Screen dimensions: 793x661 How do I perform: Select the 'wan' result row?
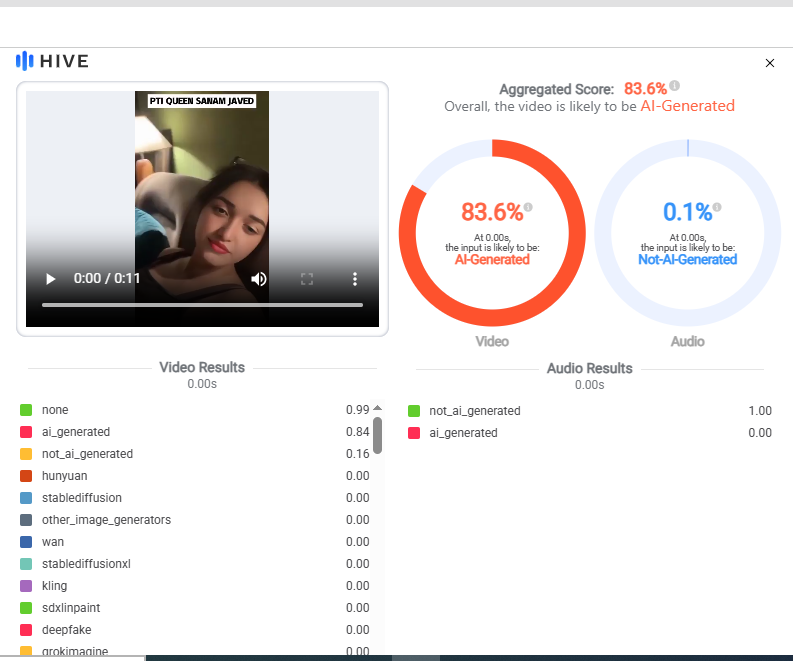pyautogui.click(x=195, y=542)
